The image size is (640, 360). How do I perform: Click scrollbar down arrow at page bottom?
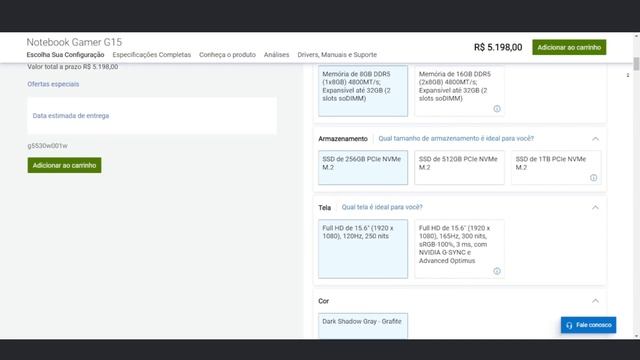point(636,336)
